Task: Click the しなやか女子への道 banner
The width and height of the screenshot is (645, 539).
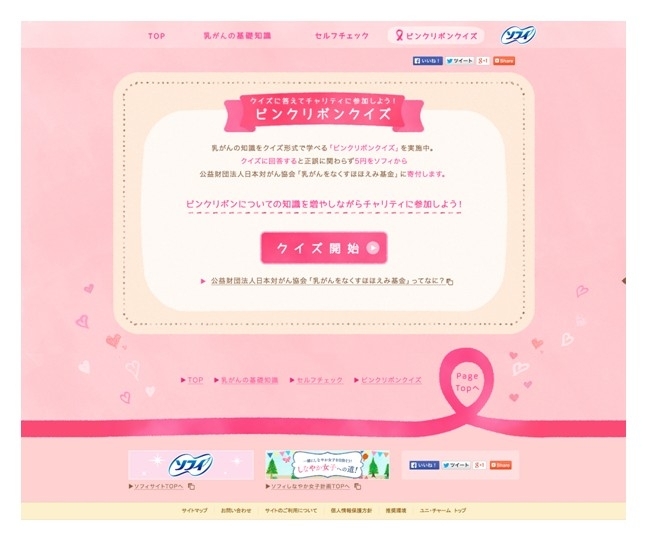Action: click(327, 465)
